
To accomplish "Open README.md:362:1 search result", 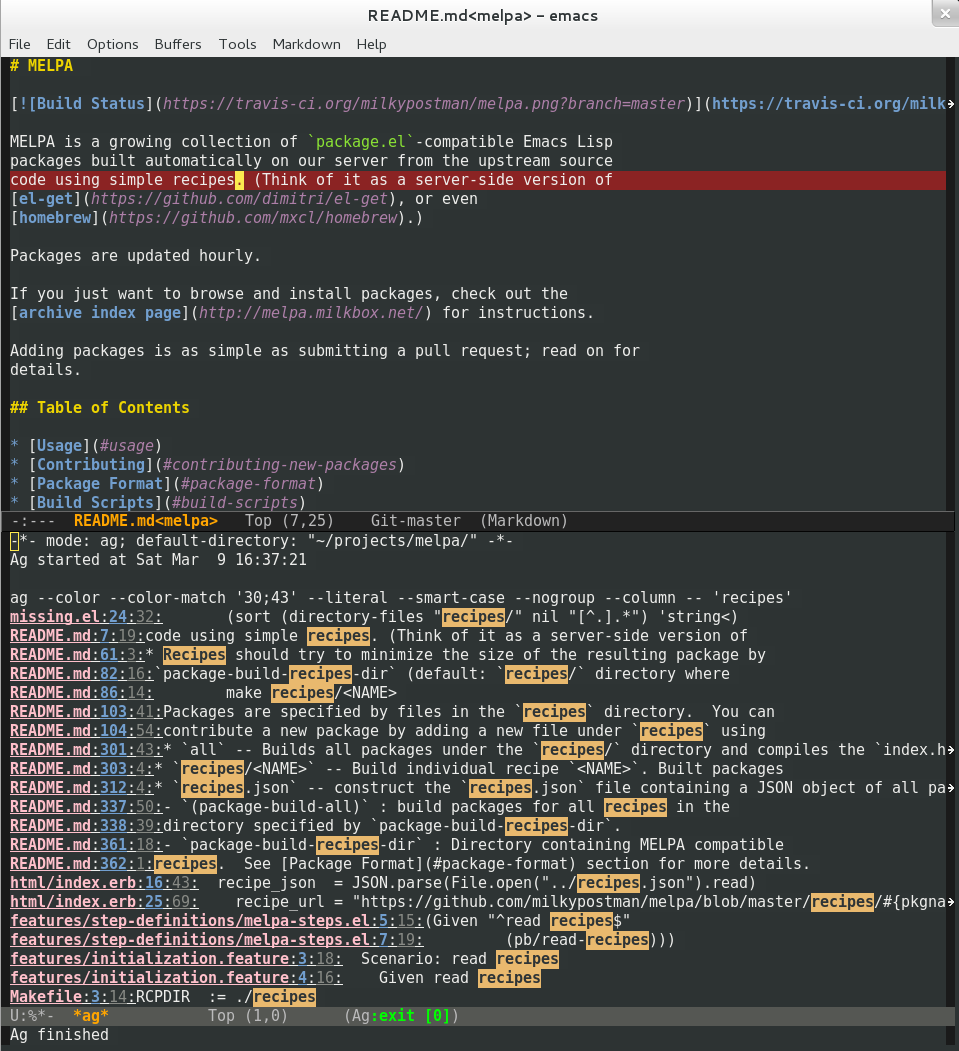I will point(82,863).
